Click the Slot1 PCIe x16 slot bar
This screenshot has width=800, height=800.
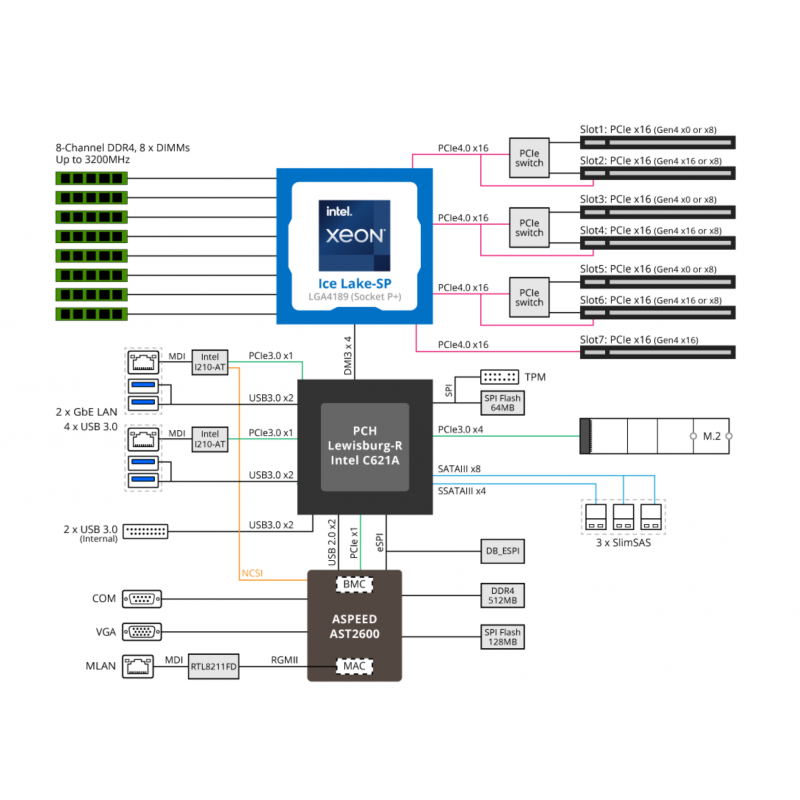[658, 142]
